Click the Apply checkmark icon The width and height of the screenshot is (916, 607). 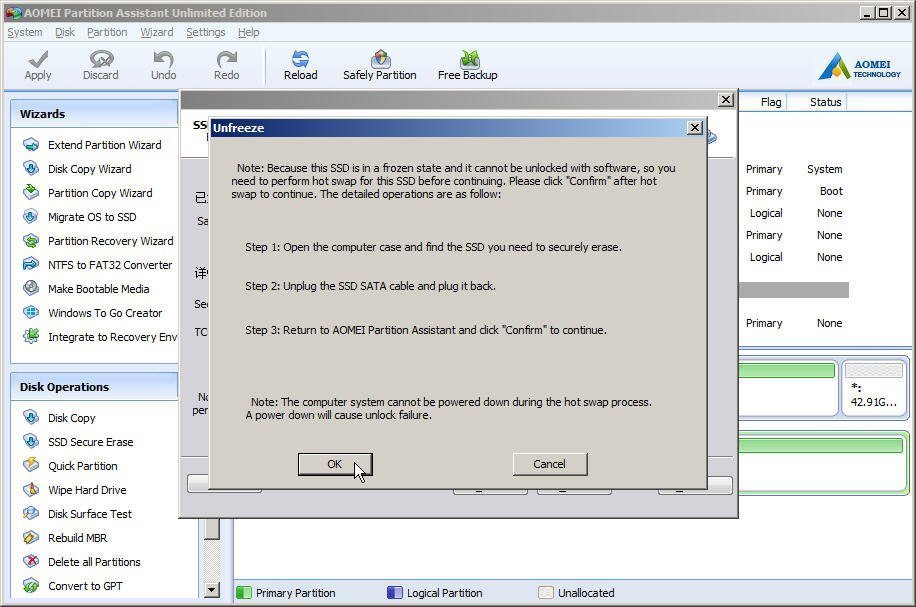point(38,58)
